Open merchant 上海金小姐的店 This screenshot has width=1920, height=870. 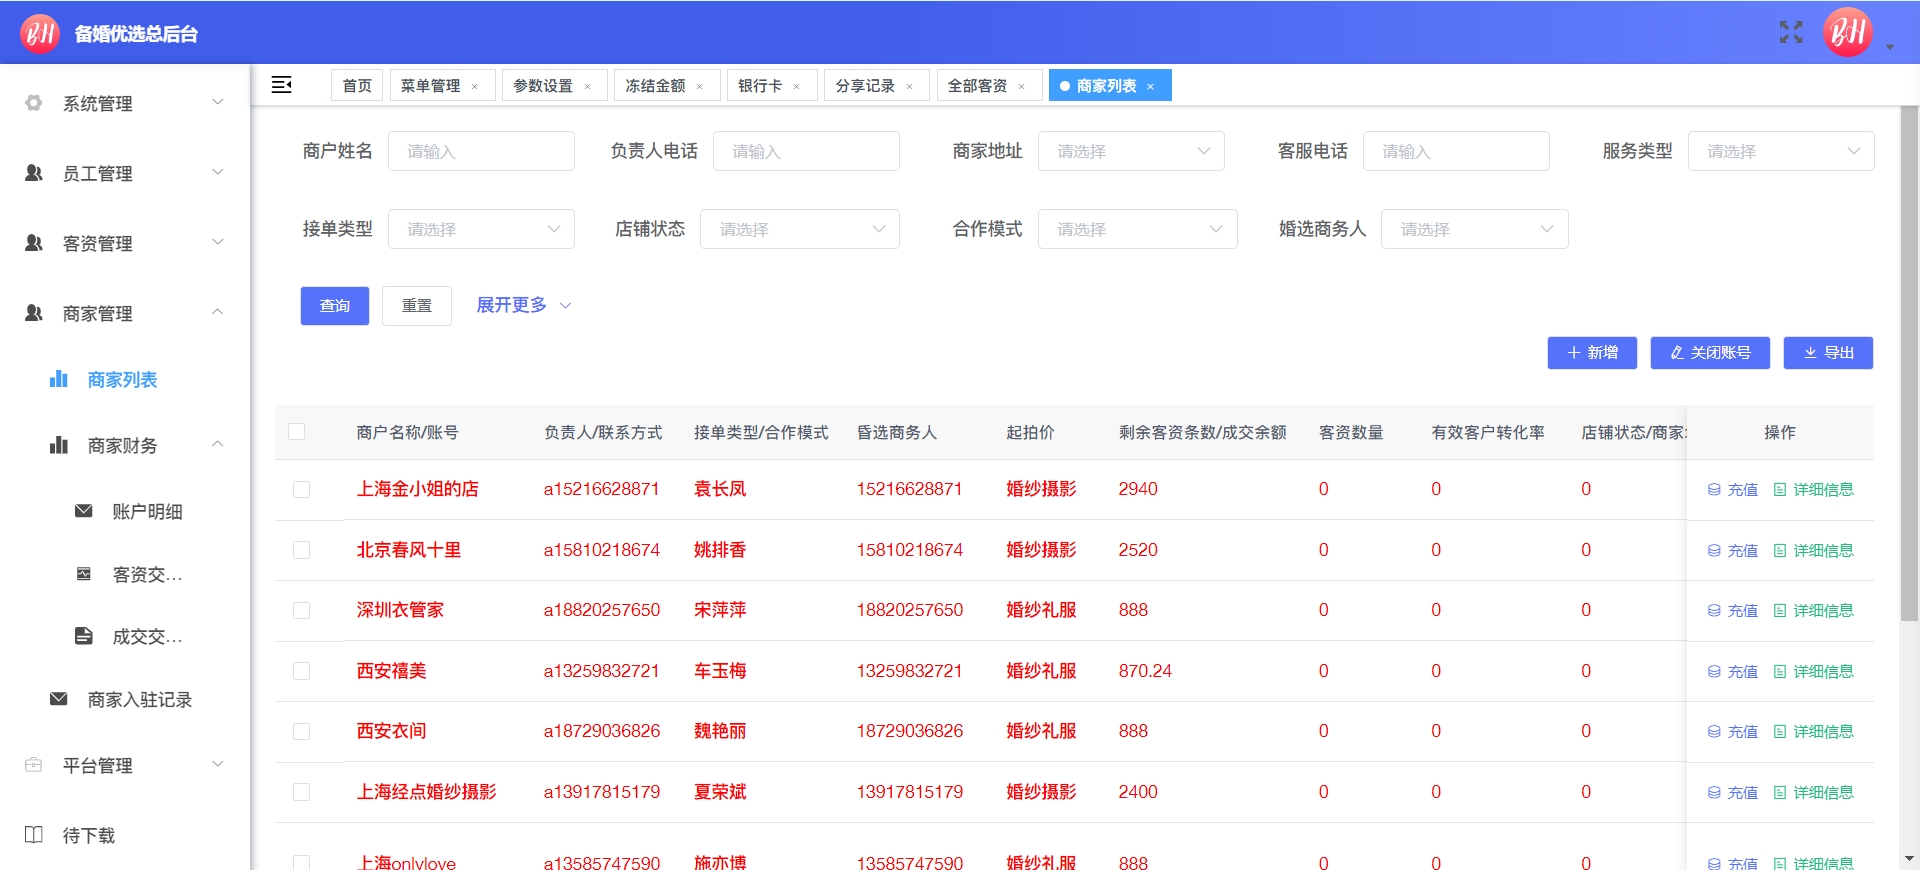[x=418, y=489]
